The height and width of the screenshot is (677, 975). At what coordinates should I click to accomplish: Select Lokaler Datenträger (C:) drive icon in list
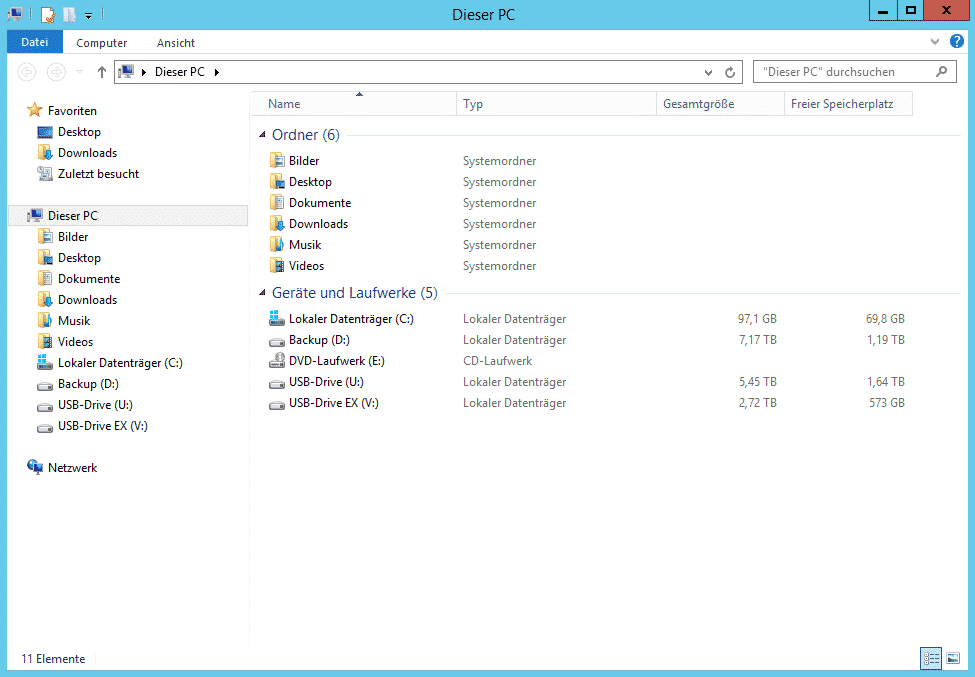click(x=277, y=318)
